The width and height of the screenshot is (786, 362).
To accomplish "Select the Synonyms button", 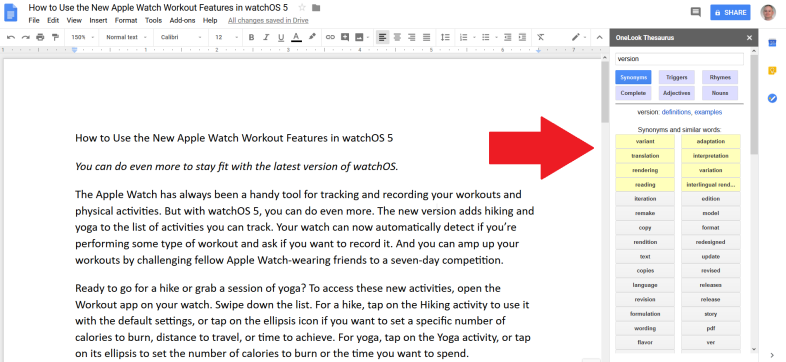I will point(633,77).
